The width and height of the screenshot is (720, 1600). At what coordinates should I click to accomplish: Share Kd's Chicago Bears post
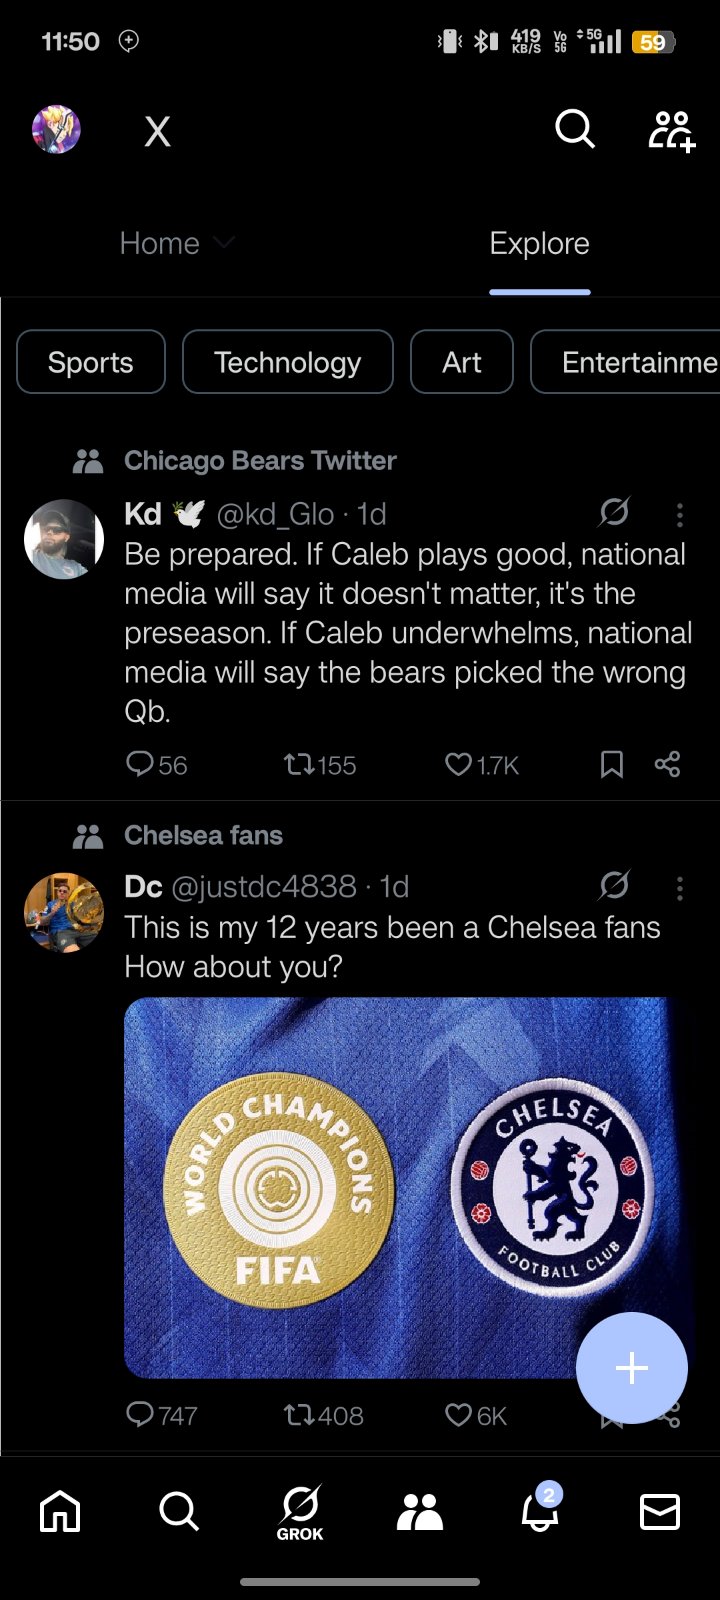click(x=667, y=765)
